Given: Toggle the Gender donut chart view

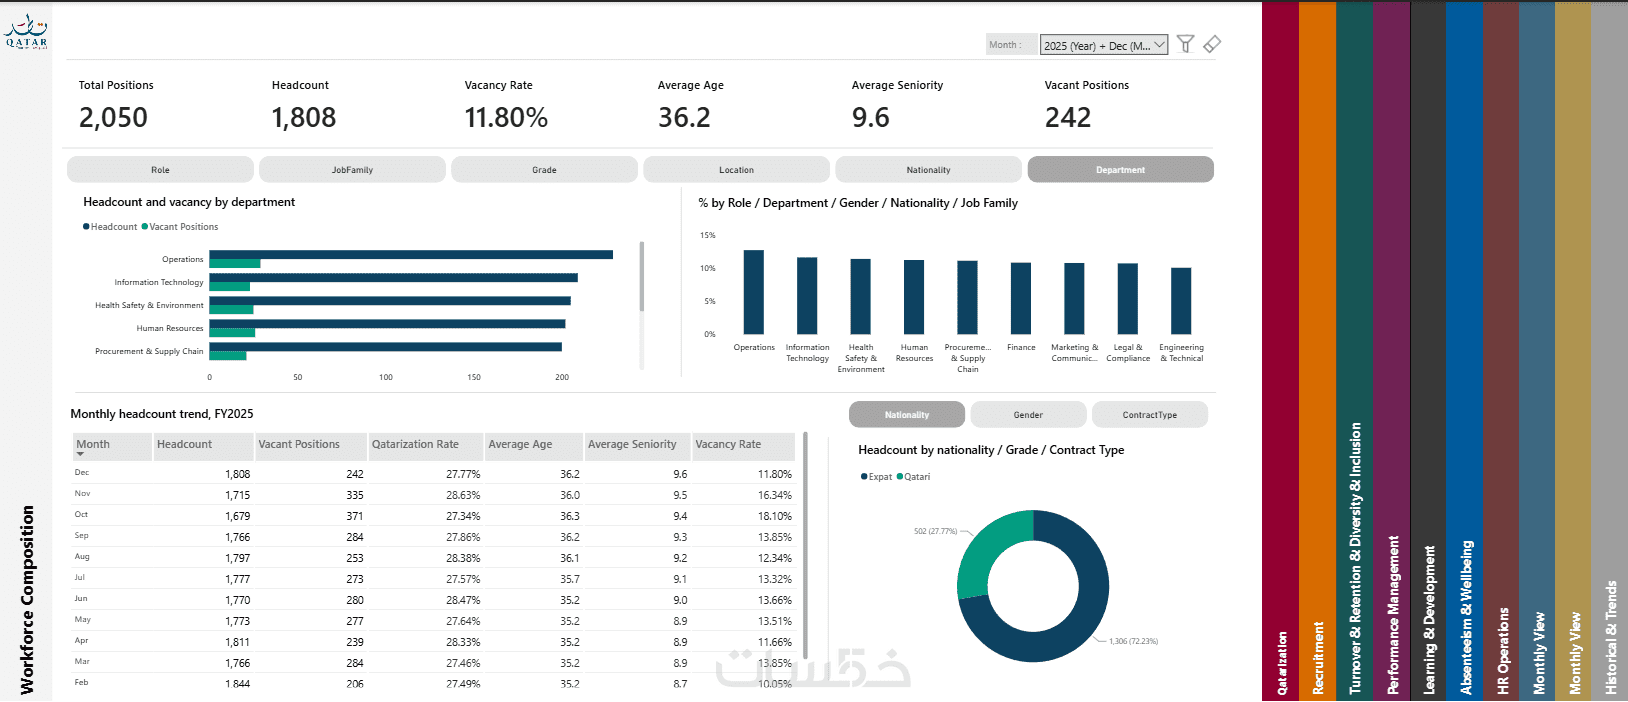Looking at the screenshot, I should coord(1028,414).
